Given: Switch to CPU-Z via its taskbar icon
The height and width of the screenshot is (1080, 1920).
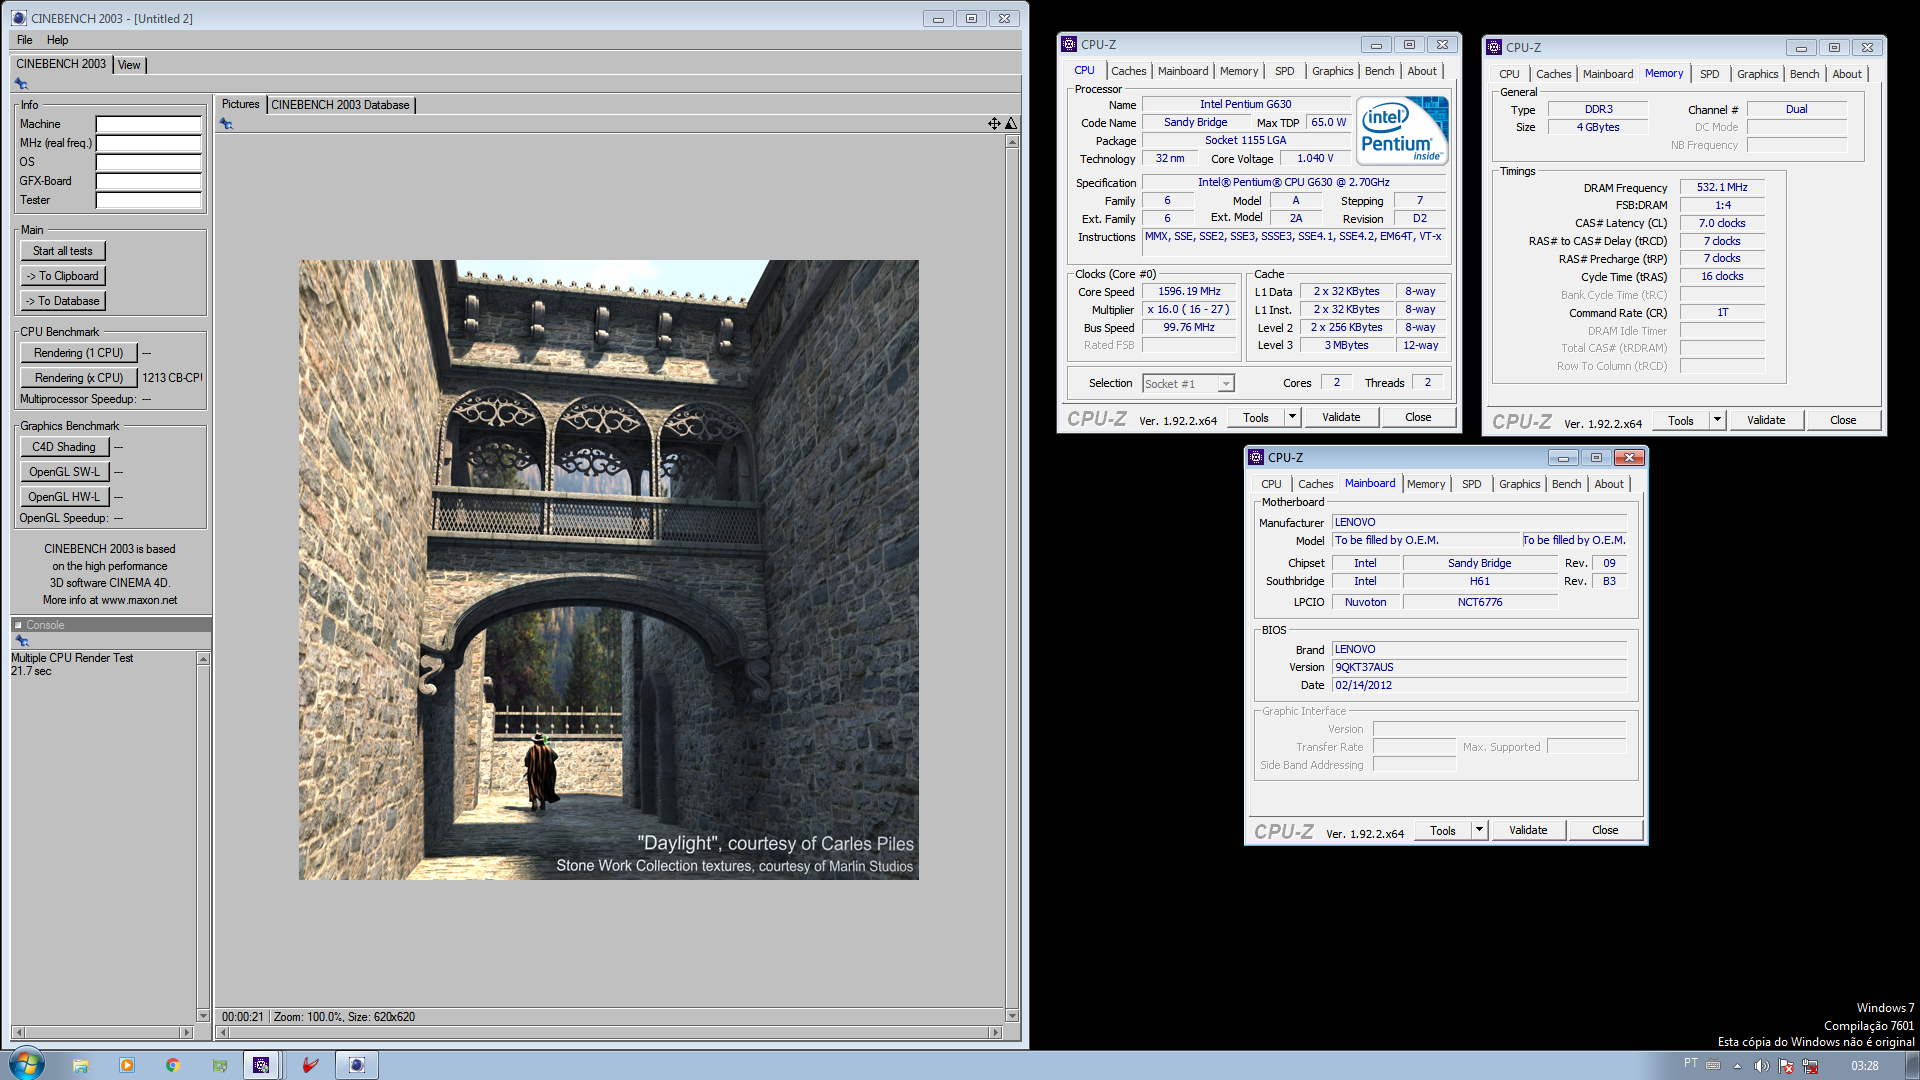Looking at the screenshot, I should [x=261, y=1065].
